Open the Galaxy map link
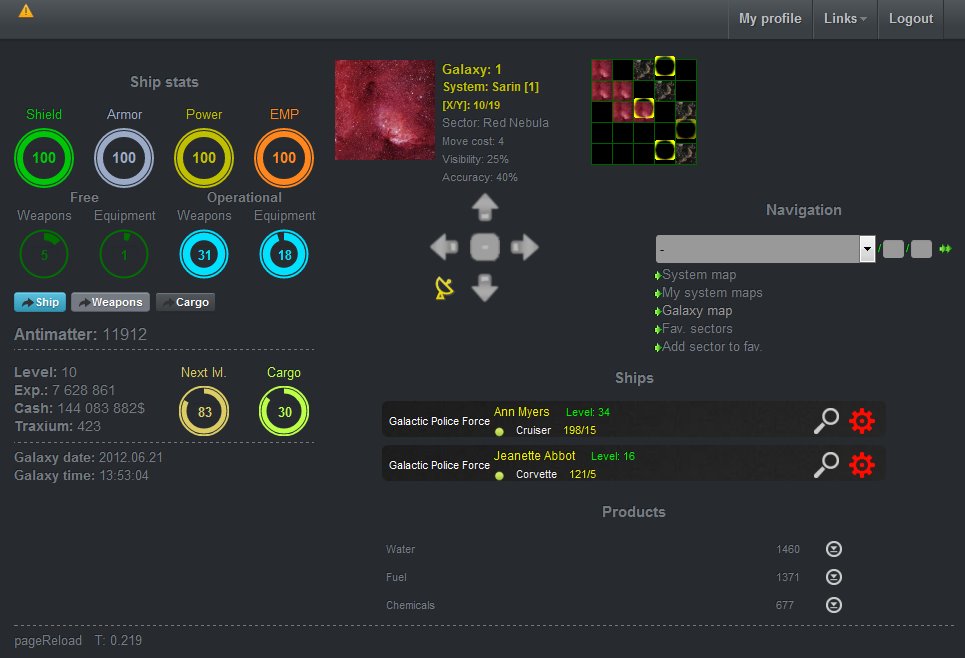This screenshot has width=965, height=658. (x=697, y=311)
